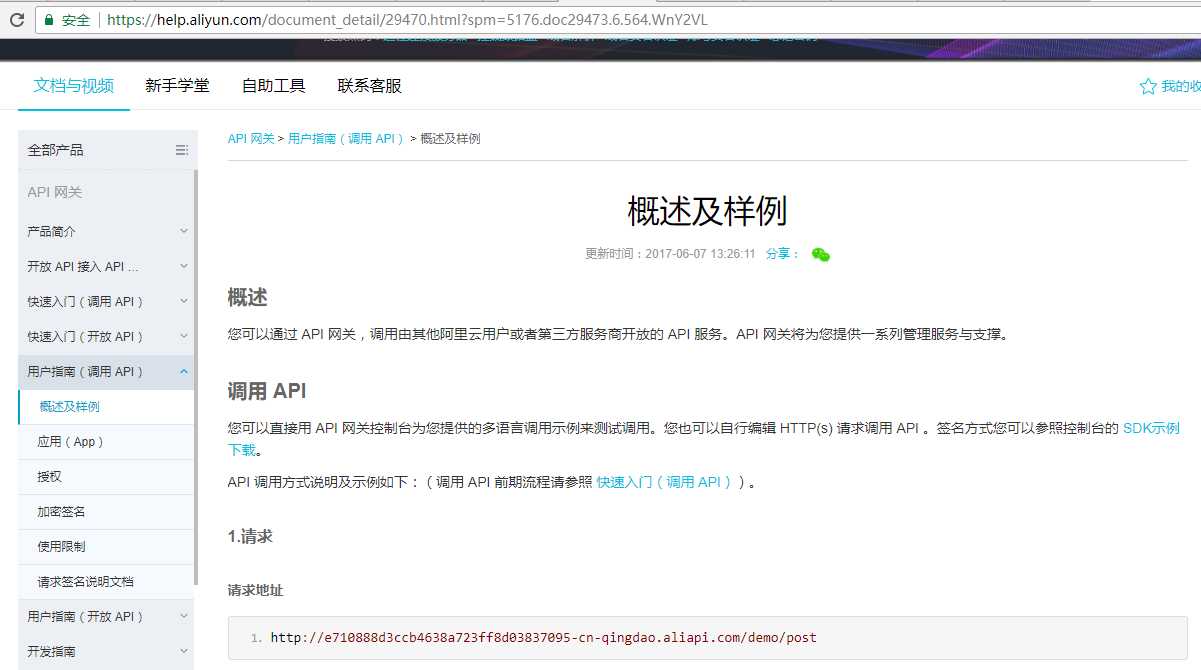
Task: Click API 网关 breadcrumb link
Action: tap(251, 139)
